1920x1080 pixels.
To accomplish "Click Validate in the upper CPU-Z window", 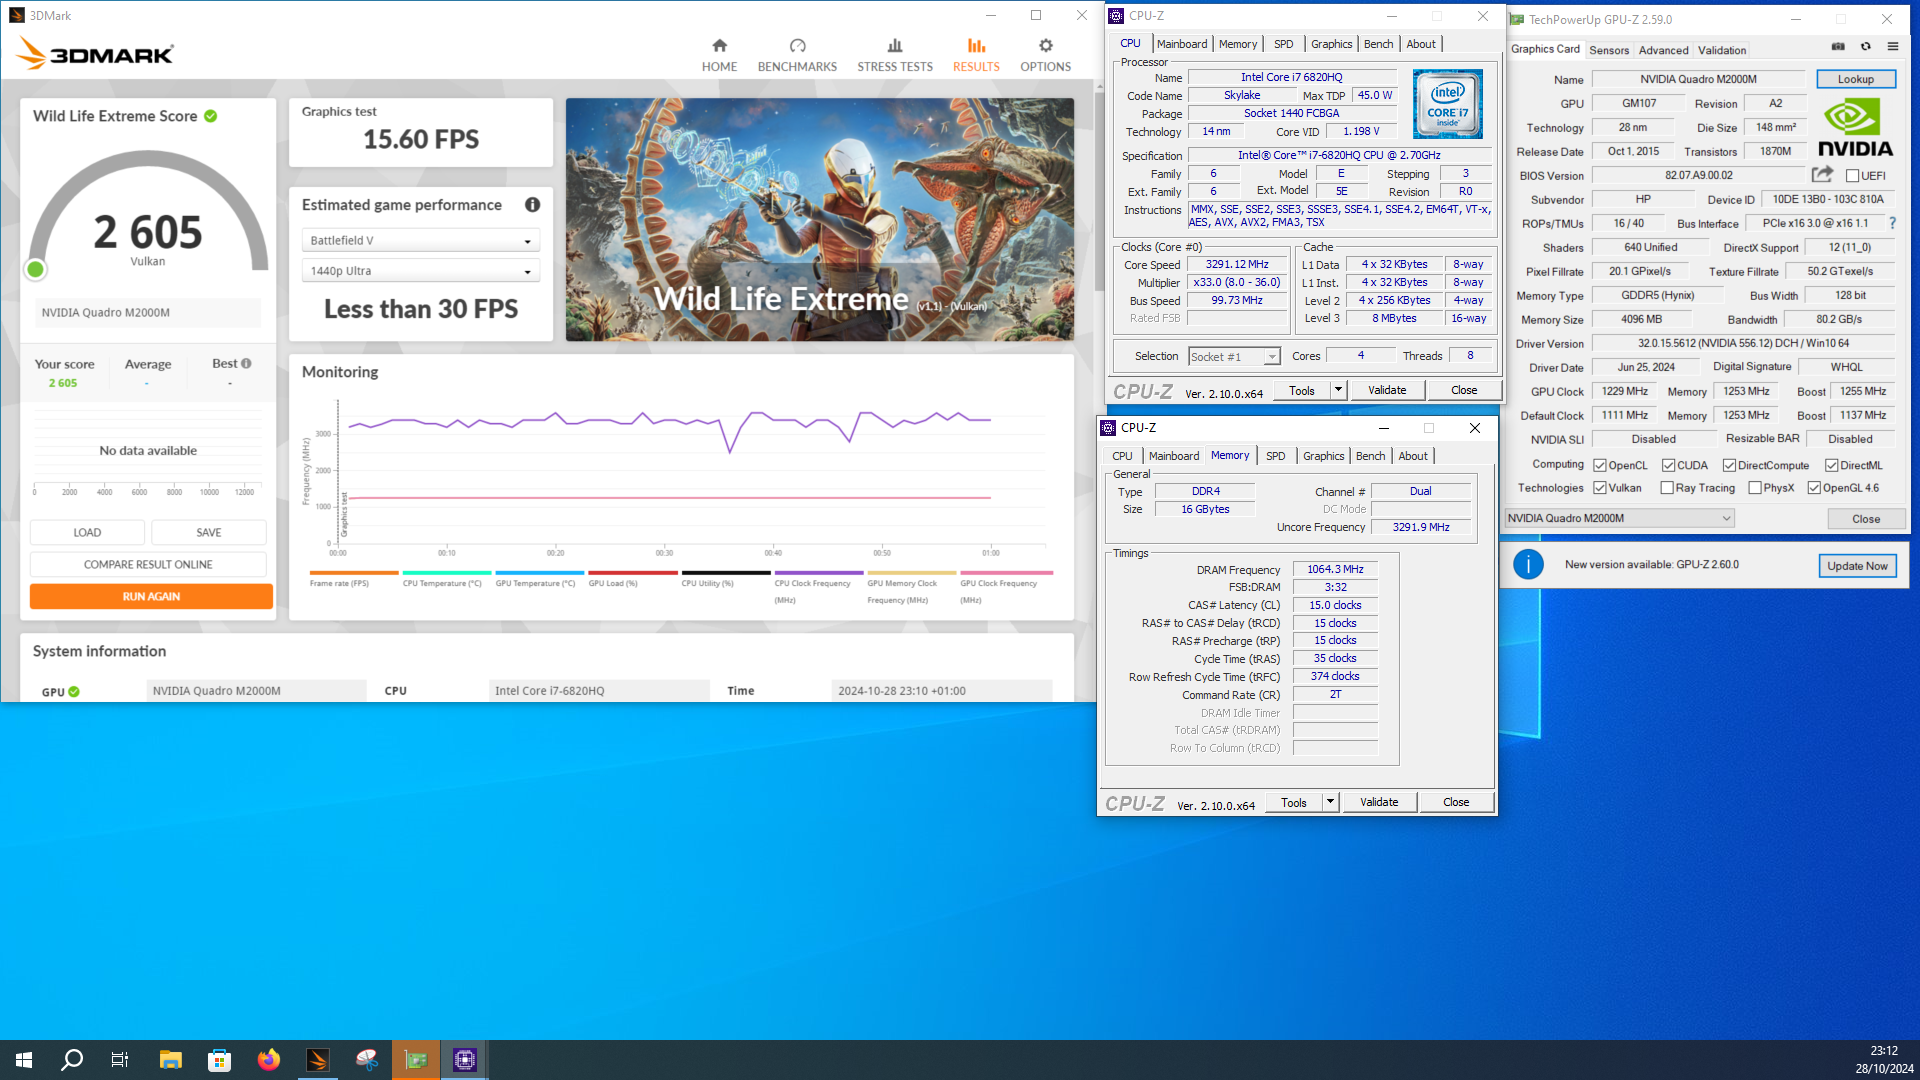I will tap(1387, 390).
